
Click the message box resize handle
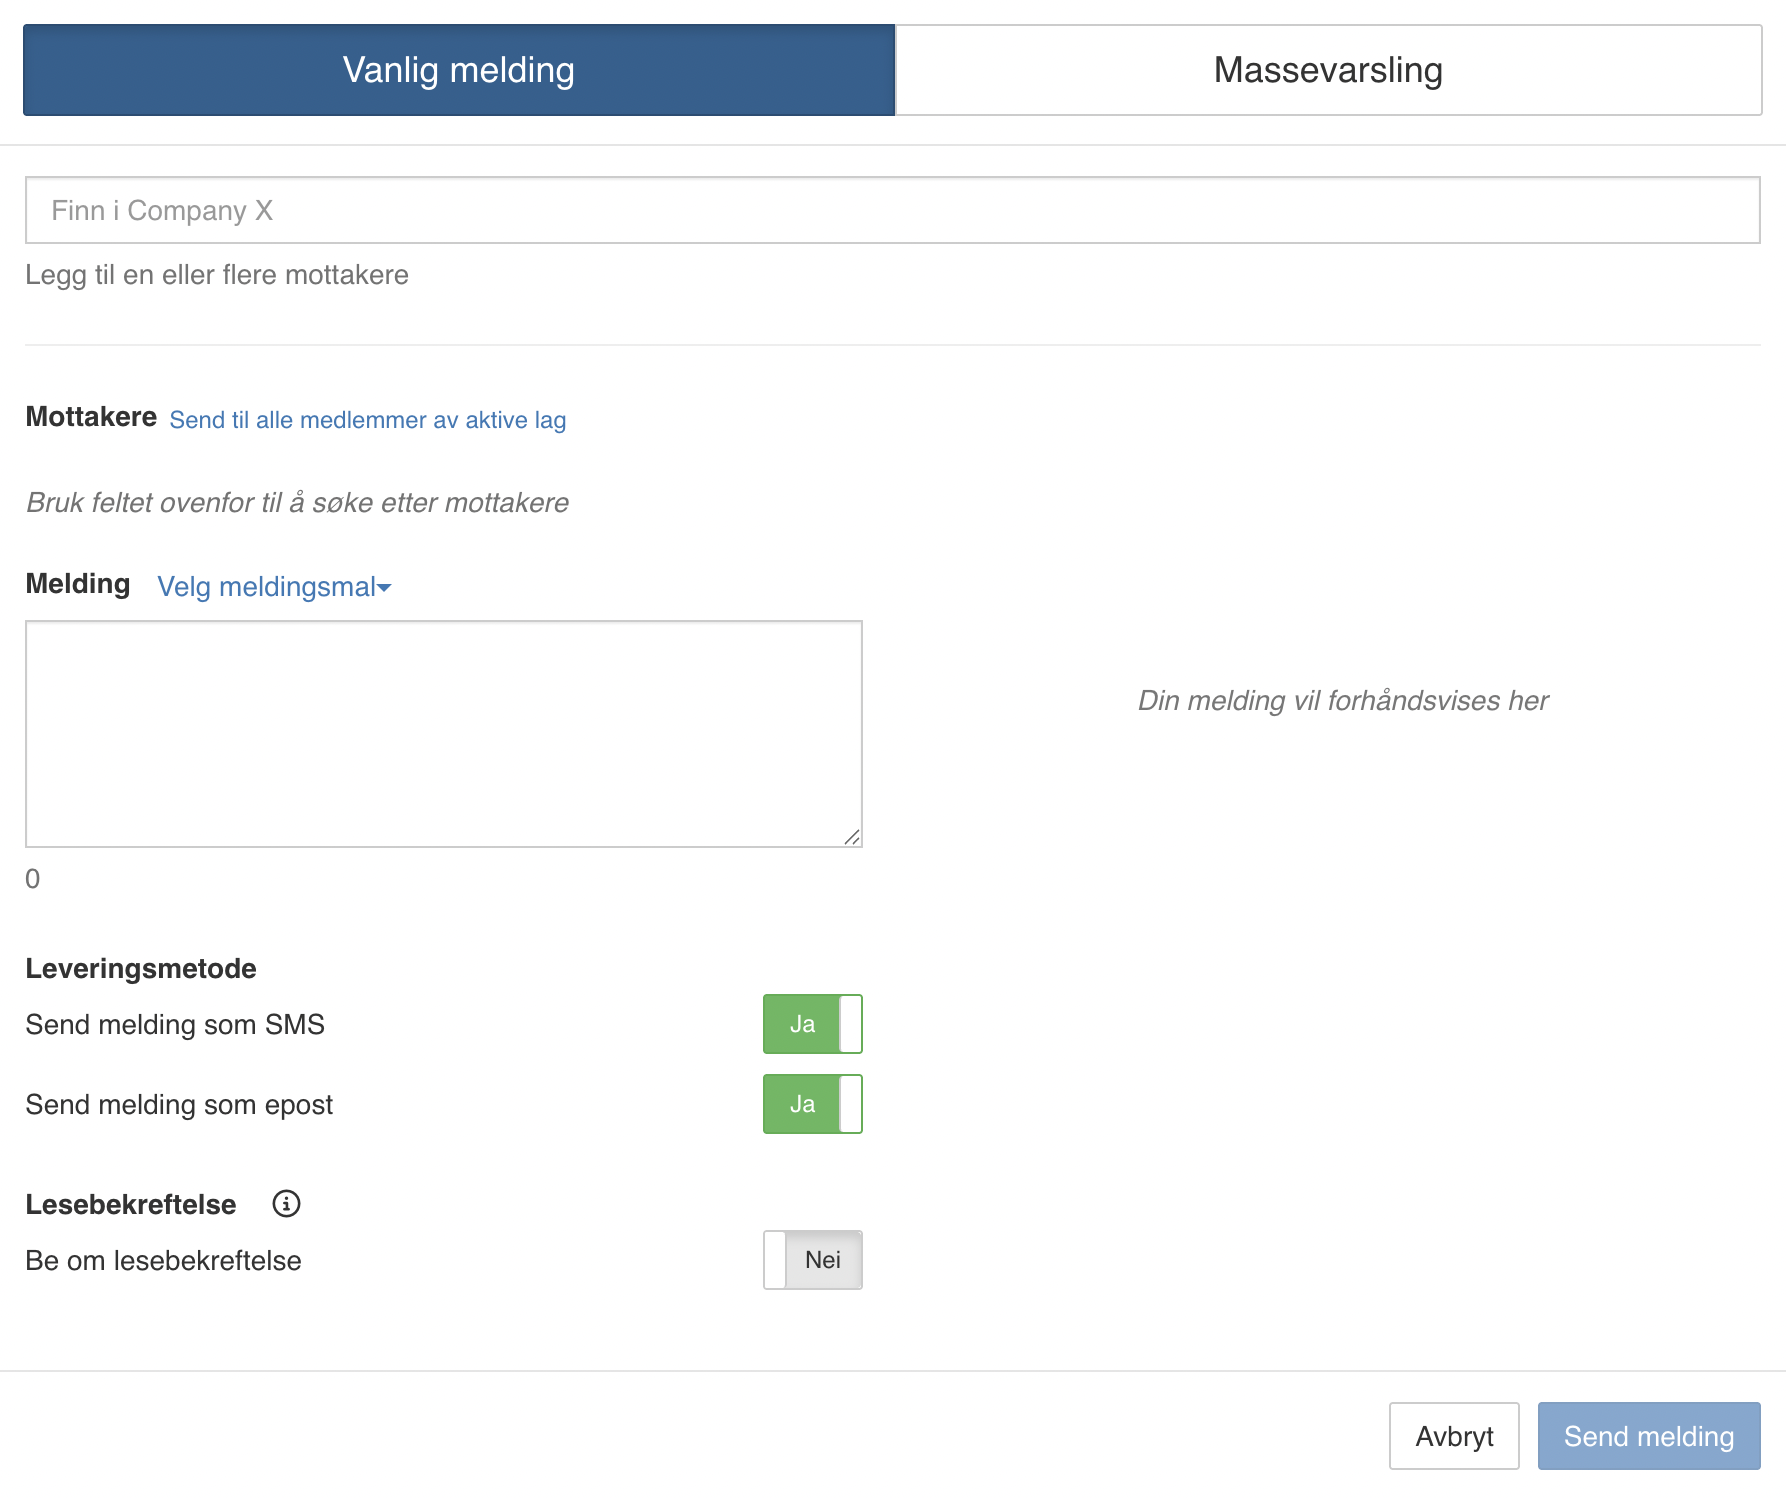[852, 837]
